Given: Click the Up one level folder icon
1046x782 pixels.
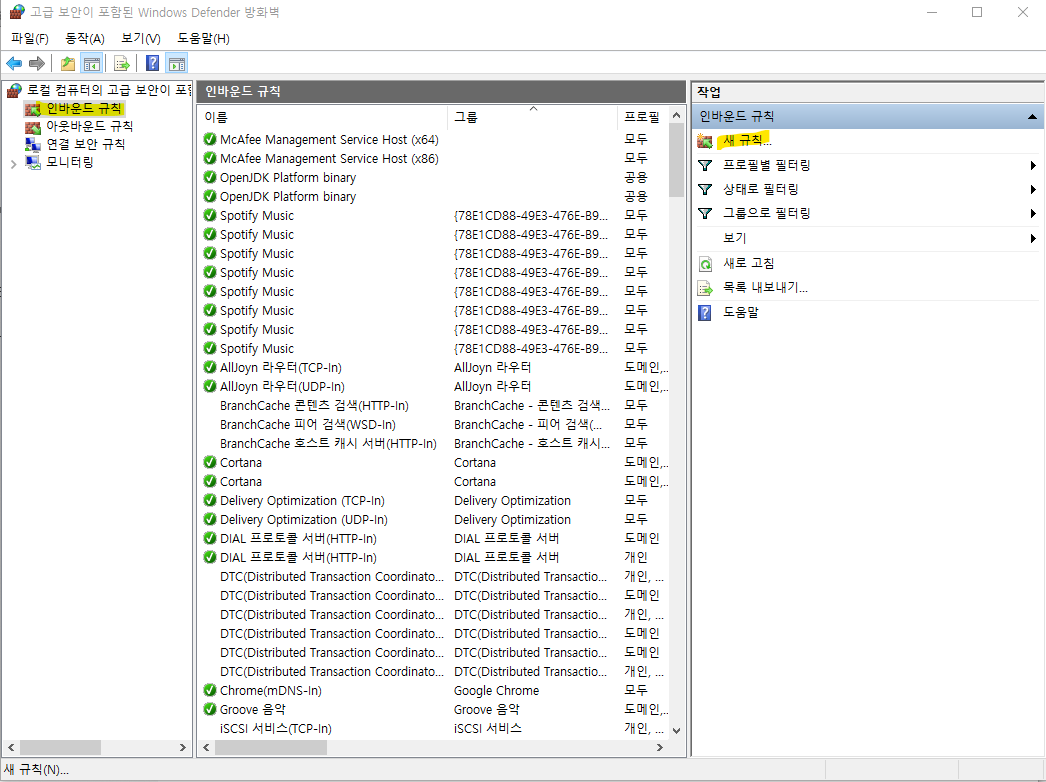Looking at the screenshot, I should (67, 63).
